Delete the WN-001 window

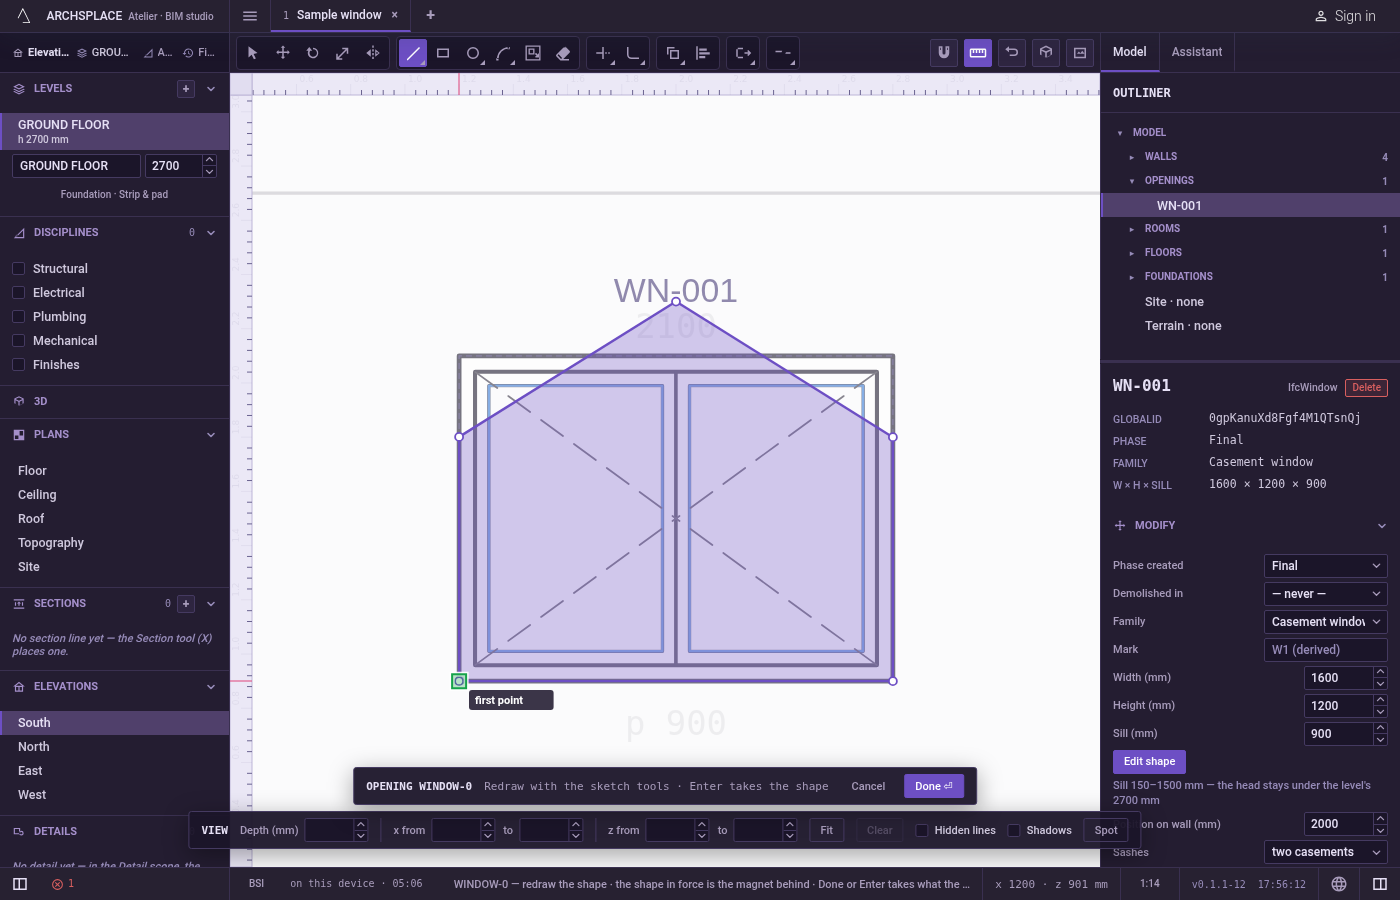(1366, 388)
